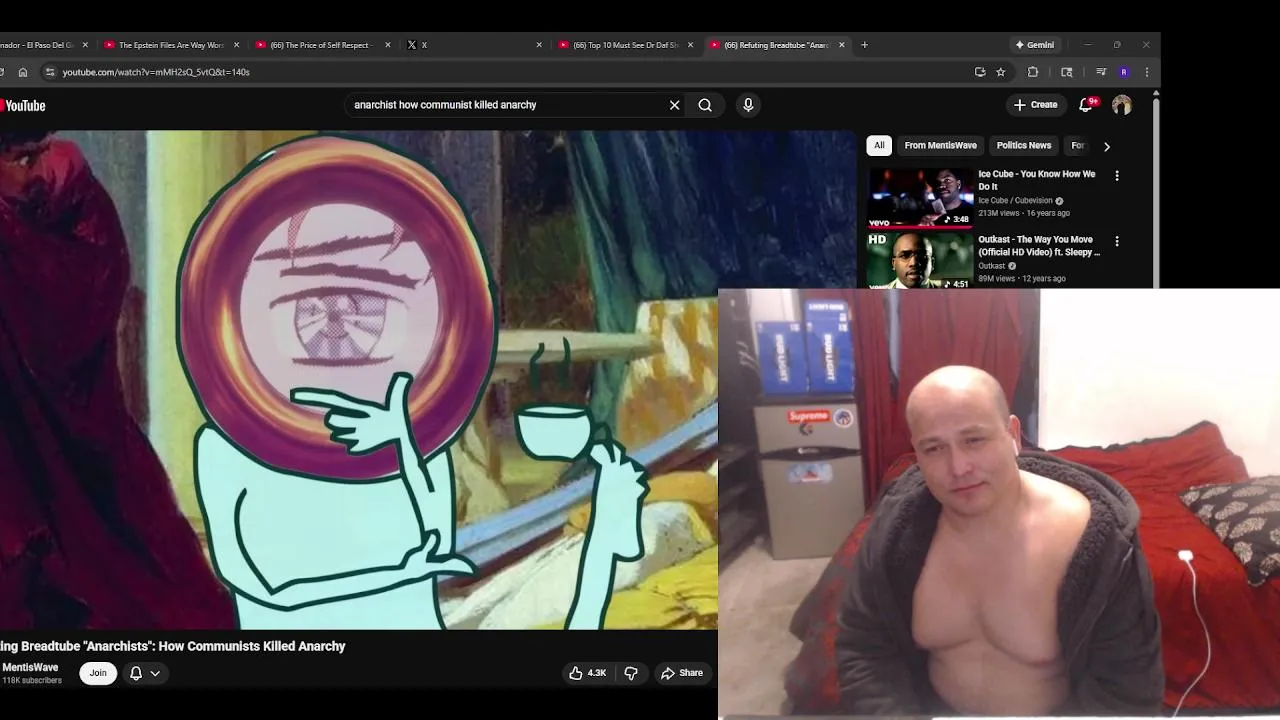Click the page vertical scrollbar
The height and width of the screenshot is (720, 1280).
[x=1156, y=190]
